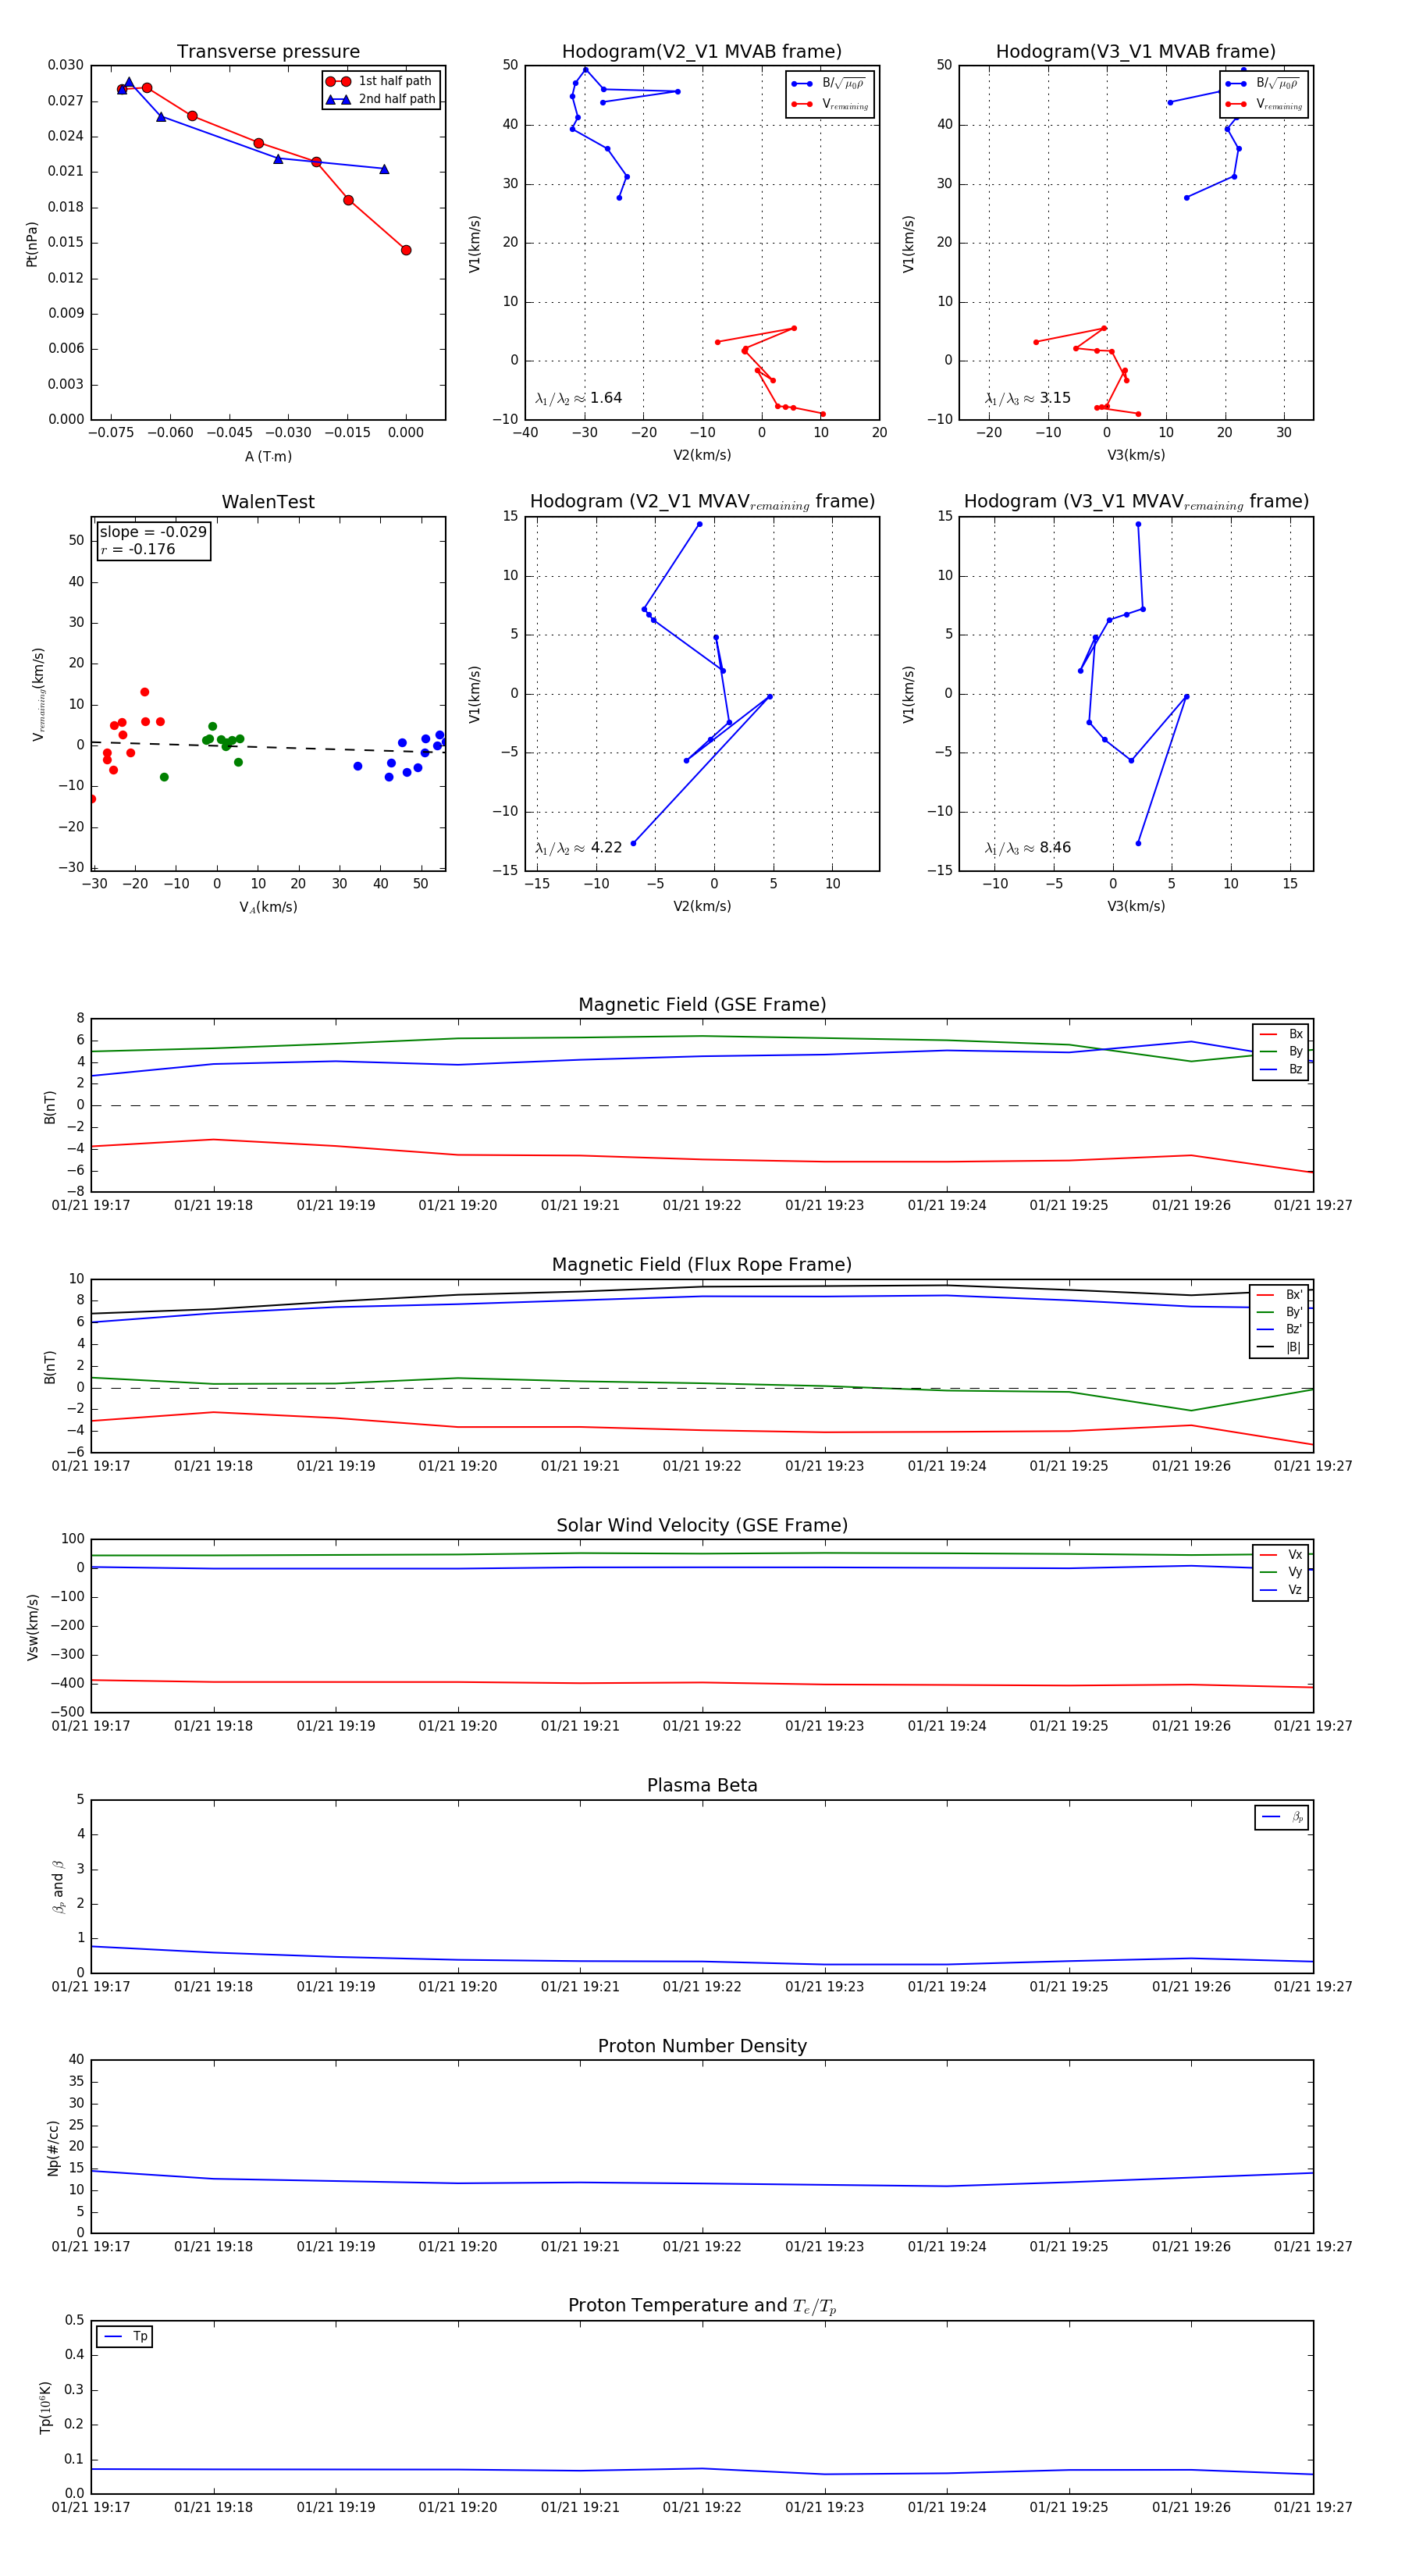
Task: Click the last red circle in Transverse pressure
Action: (406, 250)
